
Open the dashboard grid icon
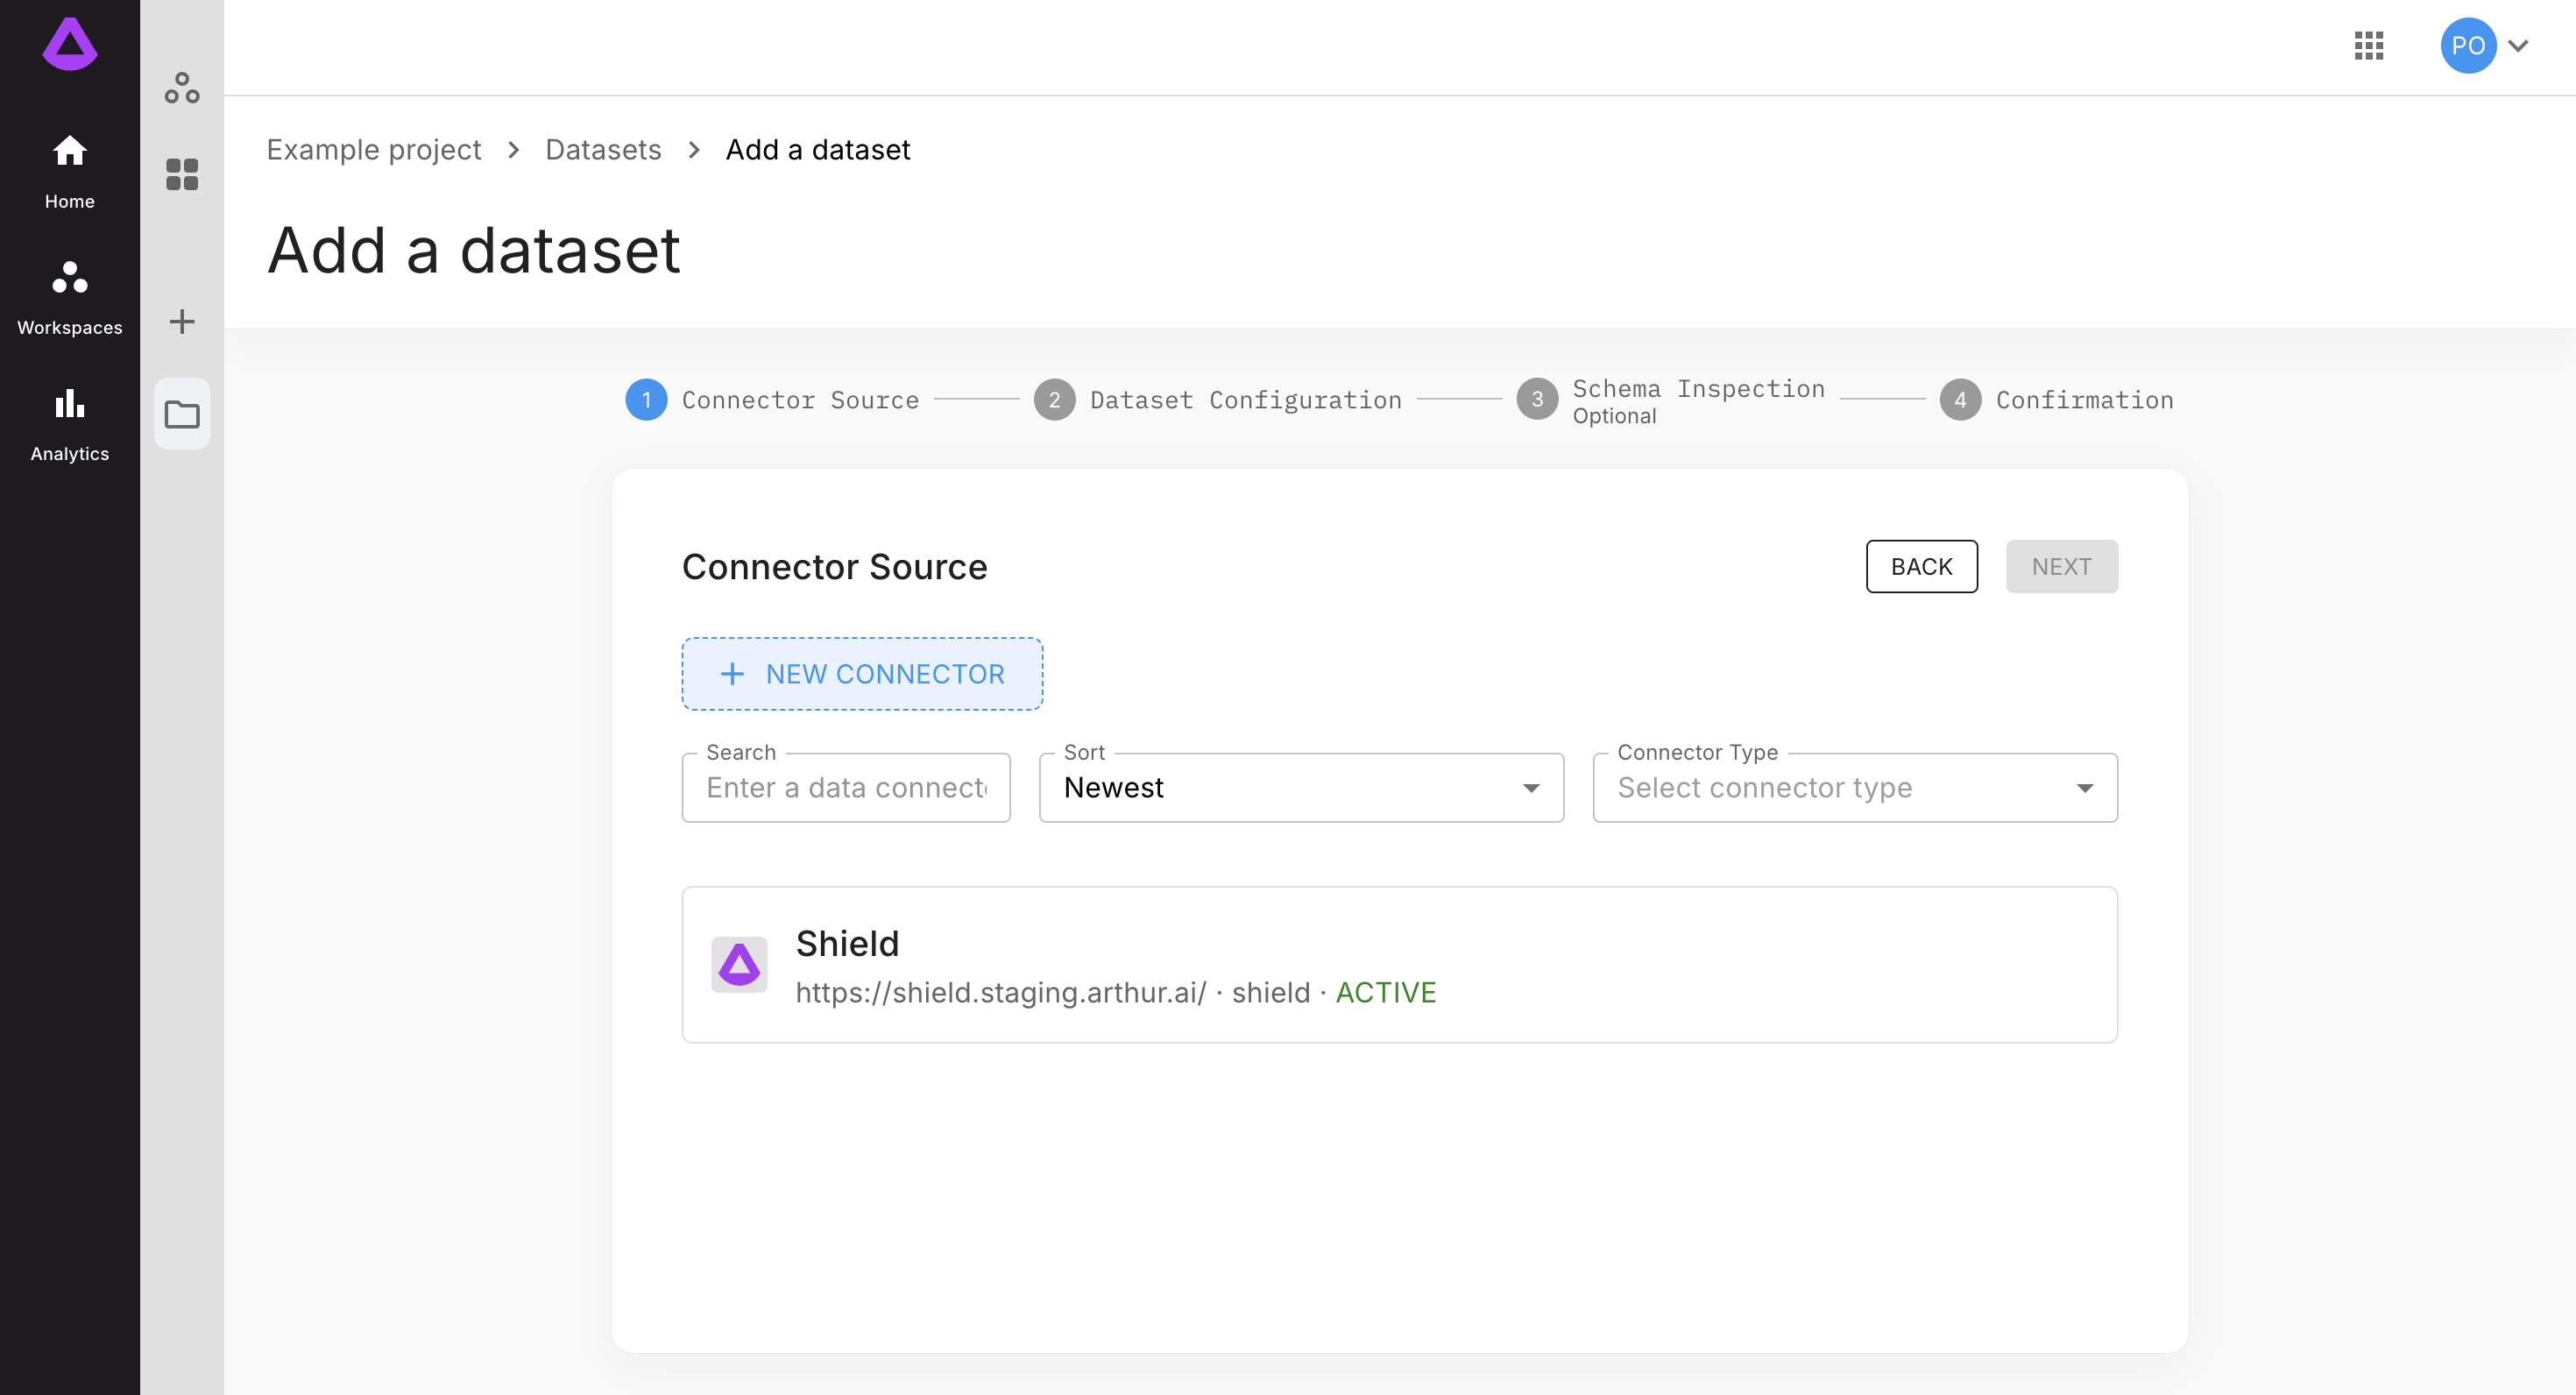tap(182, 174)
